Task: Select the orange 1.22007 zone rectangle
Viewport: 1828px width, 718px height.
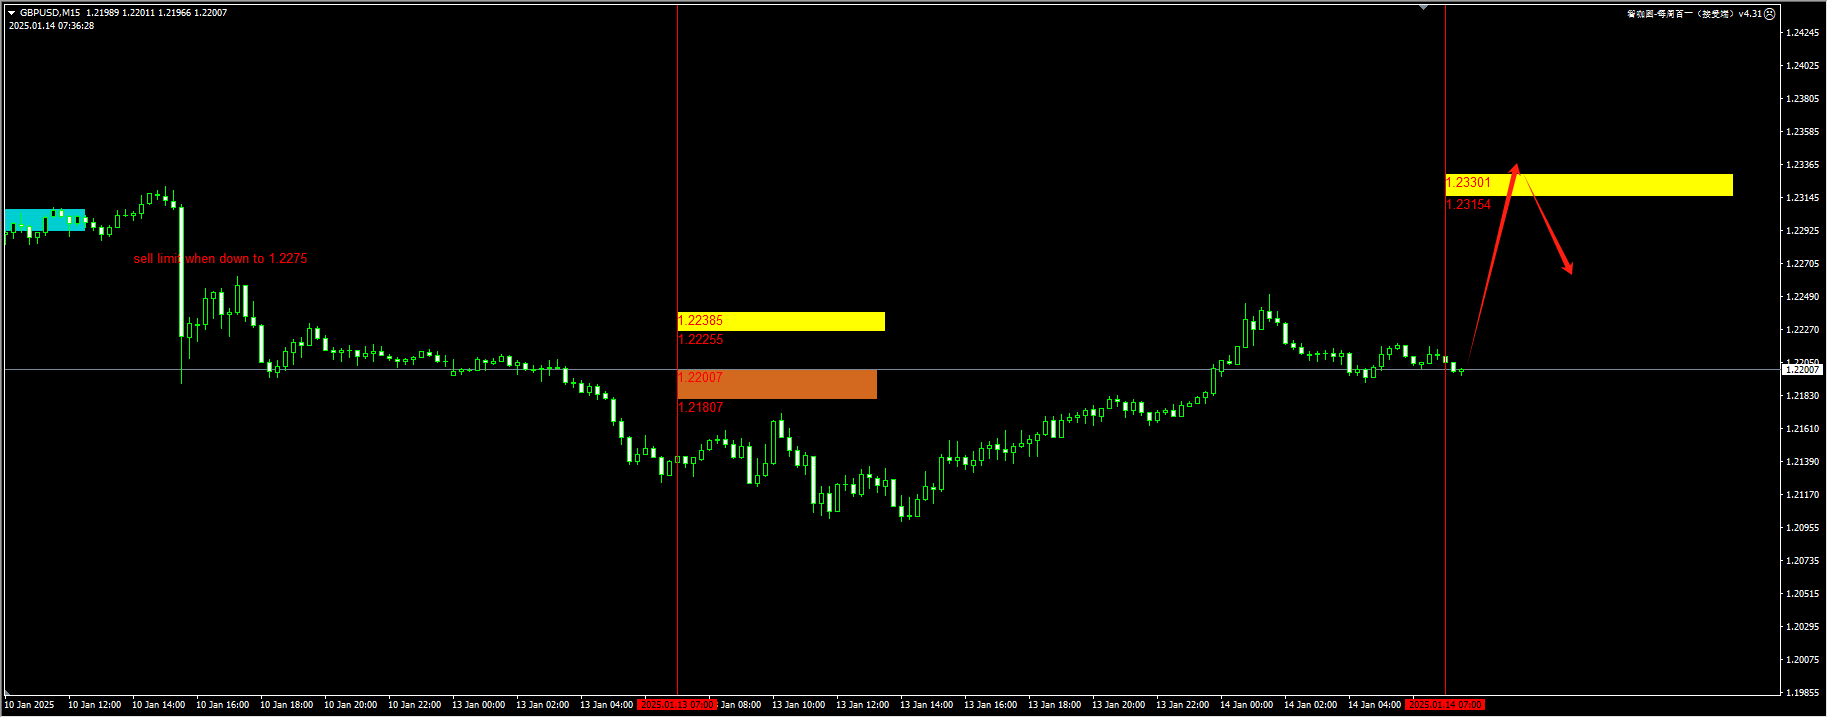Action: [x=790, y=385]
